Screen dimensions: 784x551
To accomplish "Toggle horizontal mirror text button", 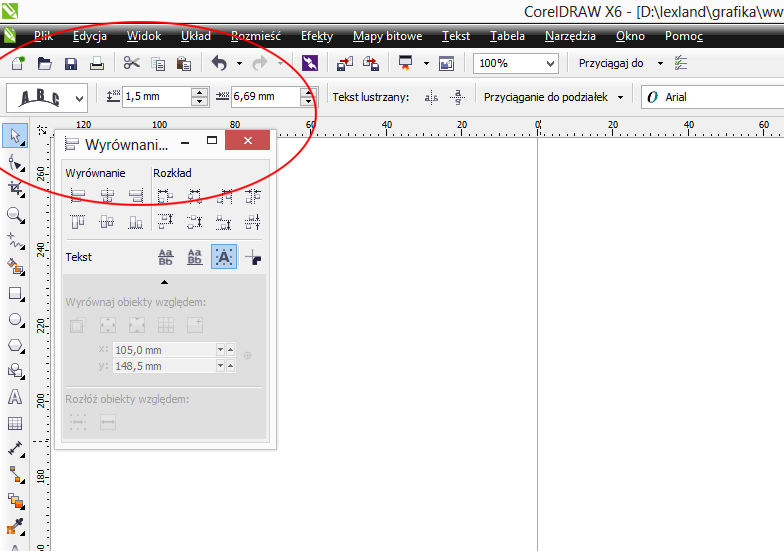I will point(431,98).
